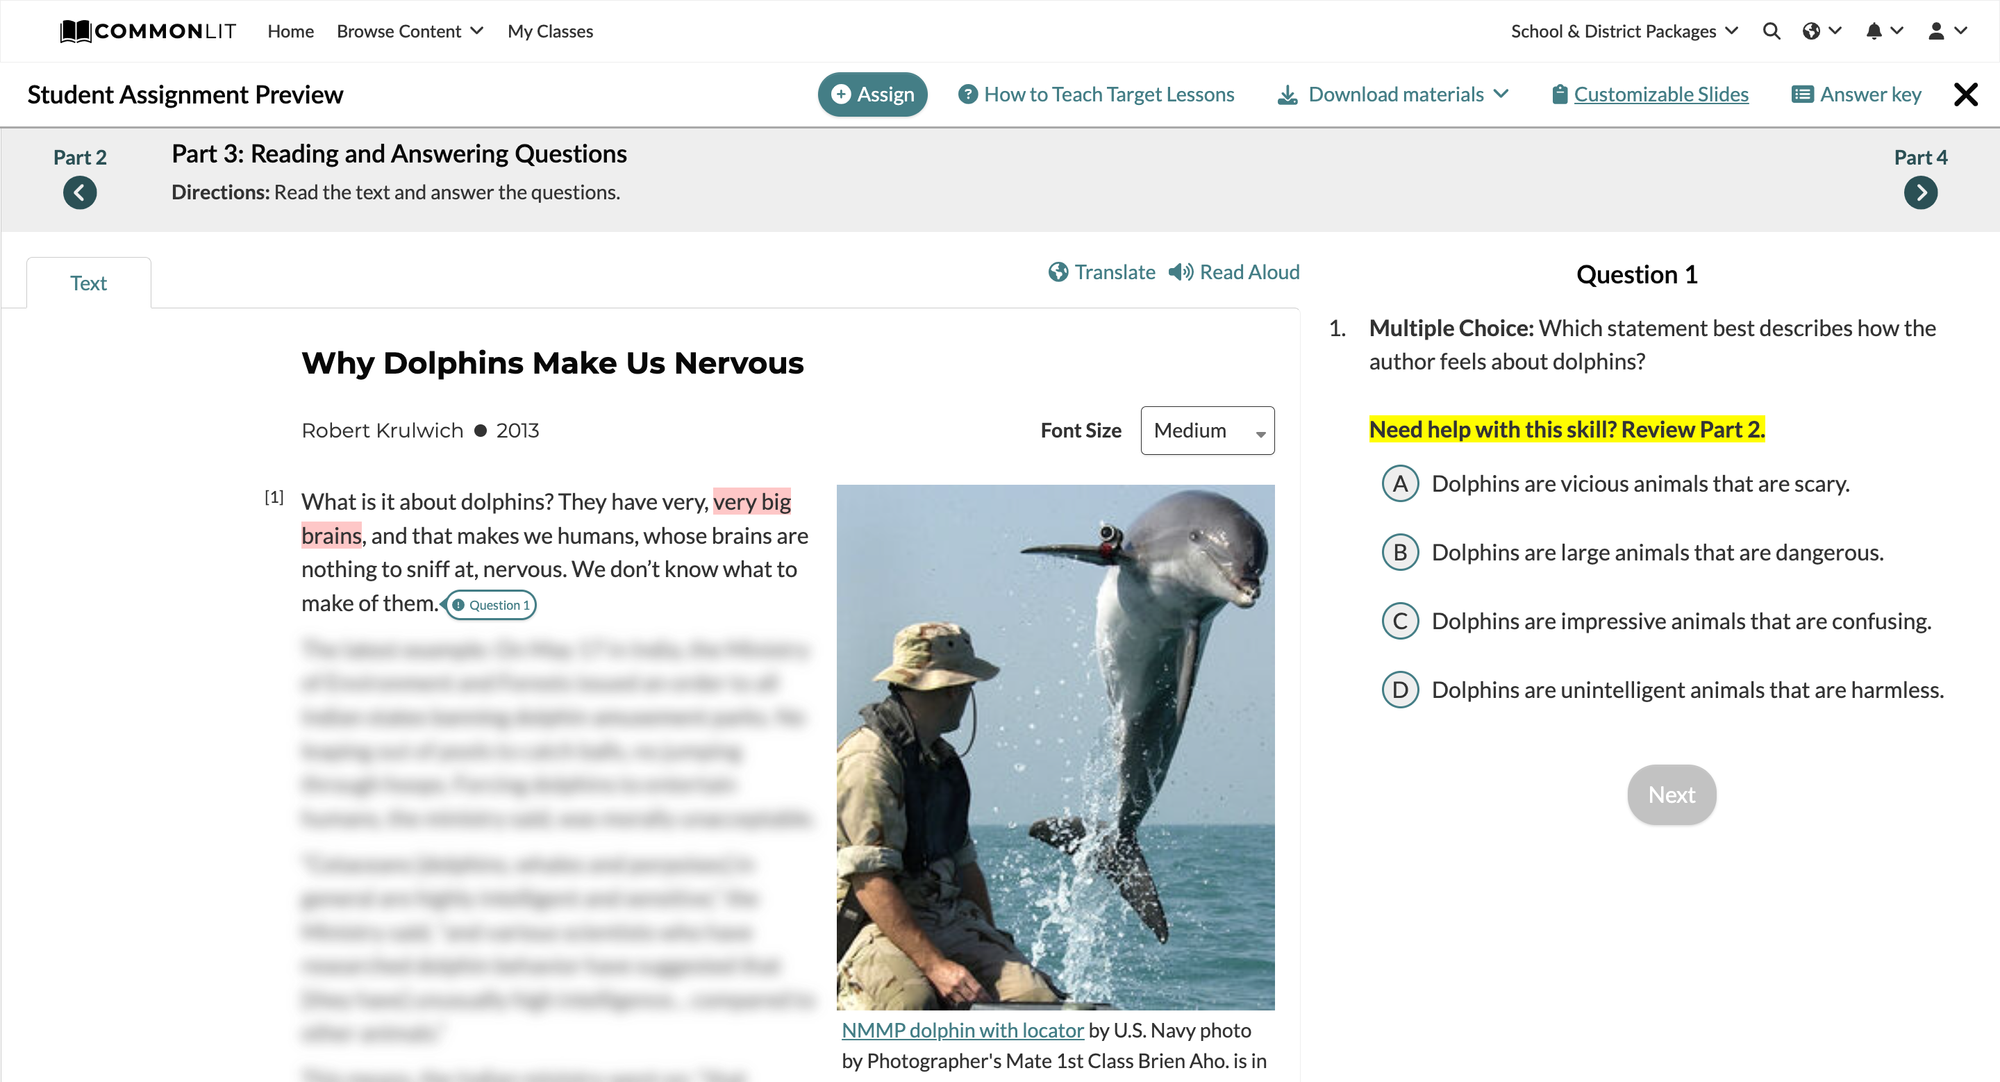Click the Translate globe icon
The width and height of the screenshot is (2000, 1082).
pos(1058,272)
